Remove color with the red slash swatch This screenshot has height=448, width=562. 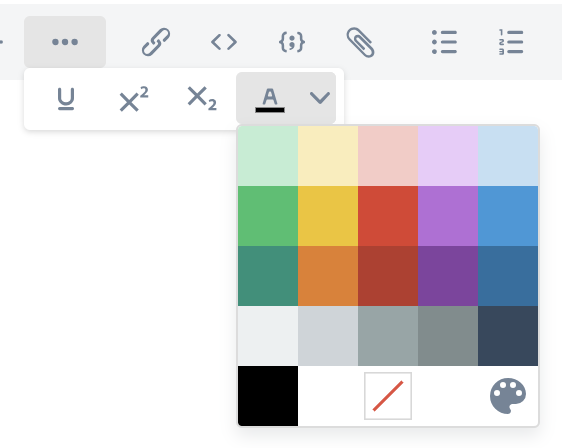click(388, 396)
